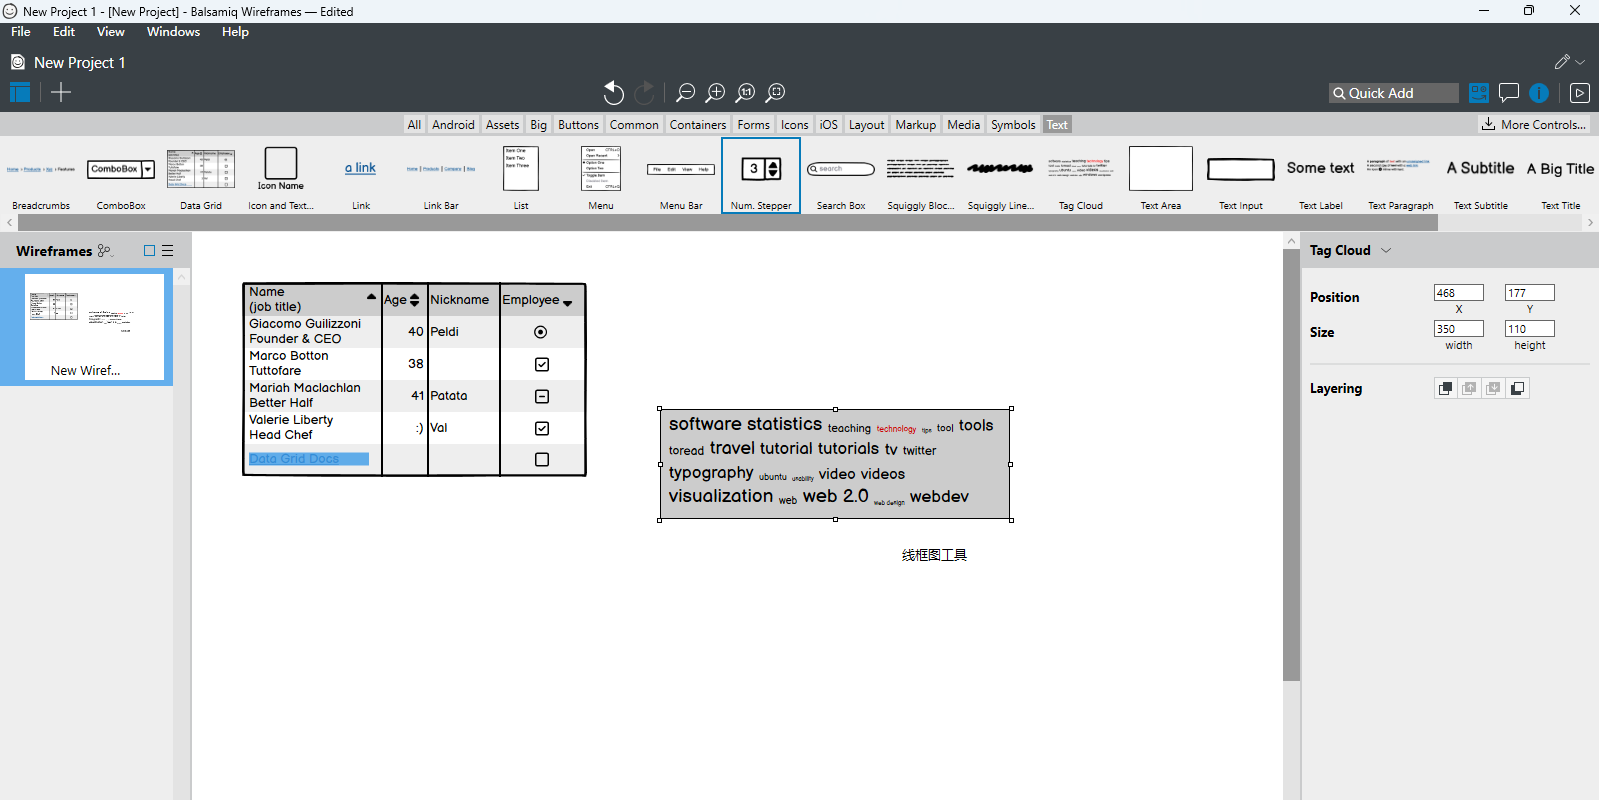Click the Size width field
This screenshot has height=800, width=1599.
1458,329
